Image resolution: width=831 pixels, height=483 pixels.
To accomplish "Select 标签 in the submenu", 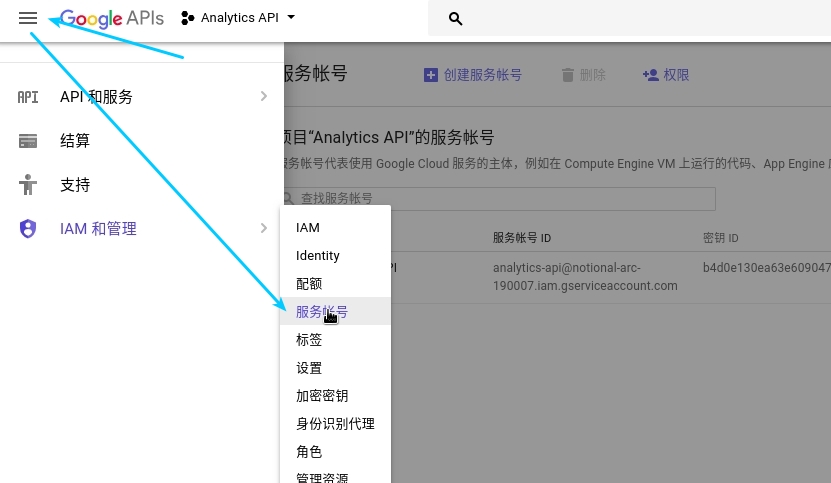I will (335, 340).
